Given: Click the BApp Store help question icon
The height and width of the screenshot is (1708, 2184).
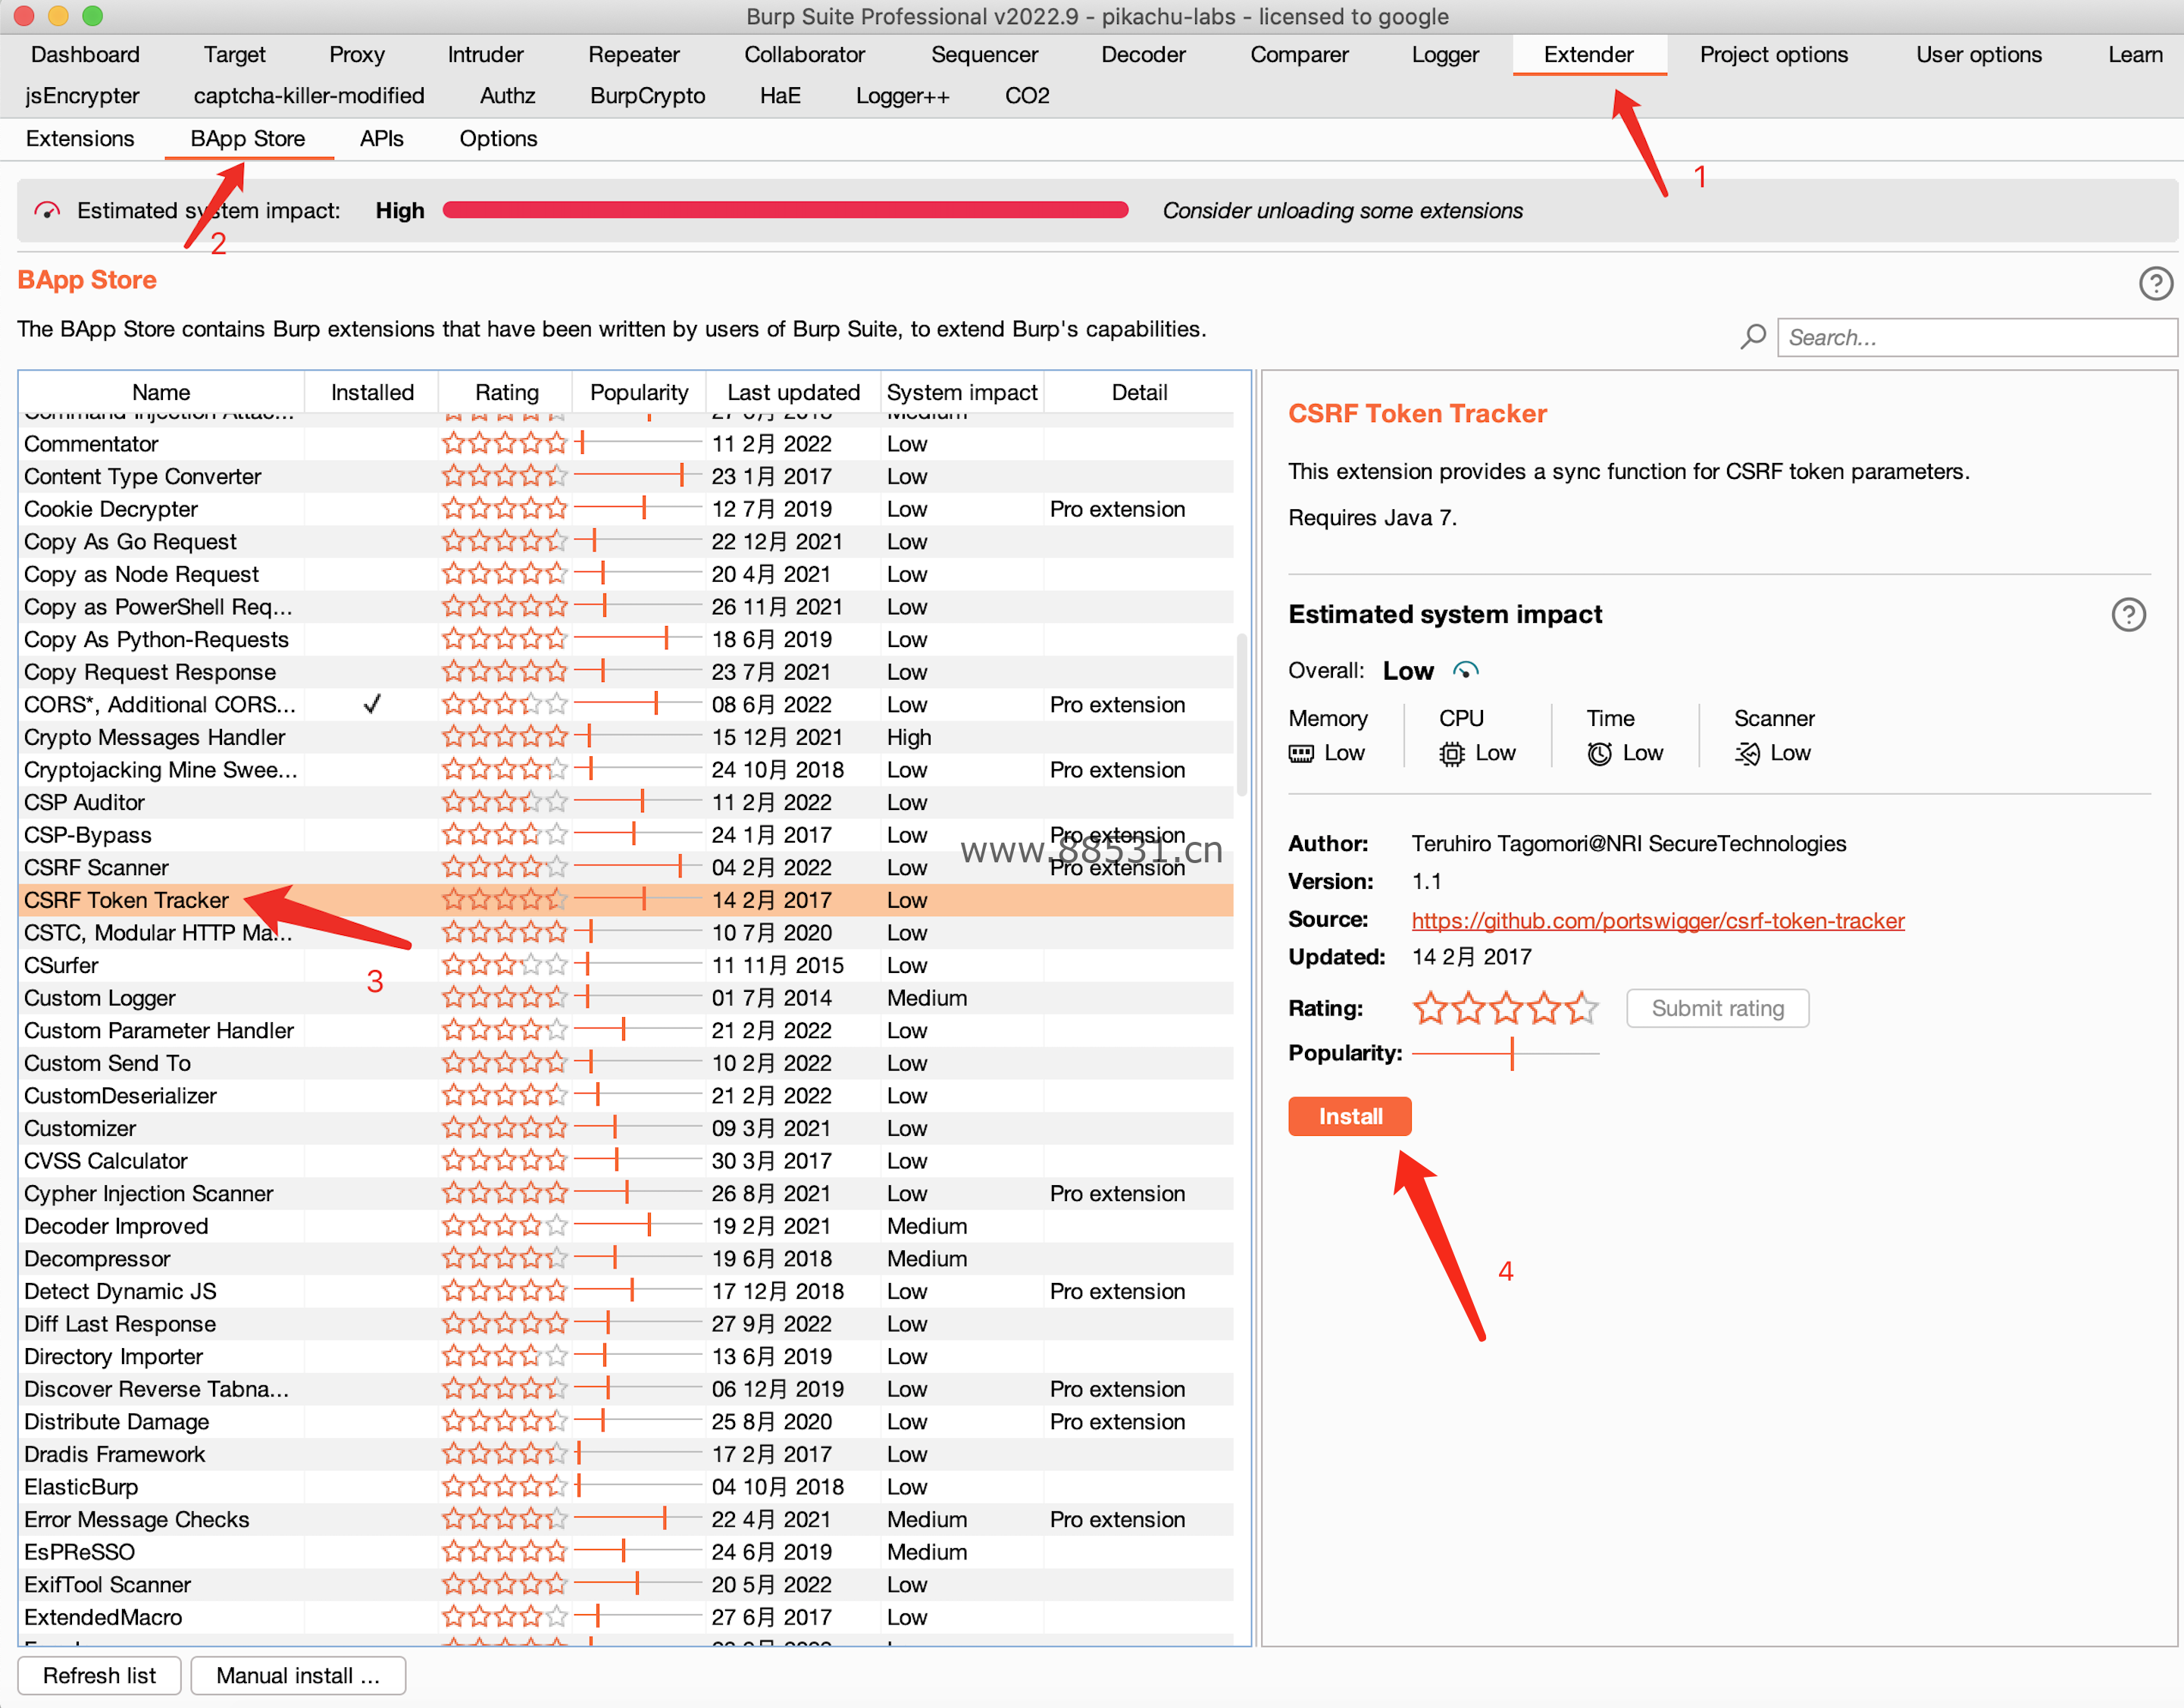Looking at the screenshot, I should click(x=2155, y=283).
